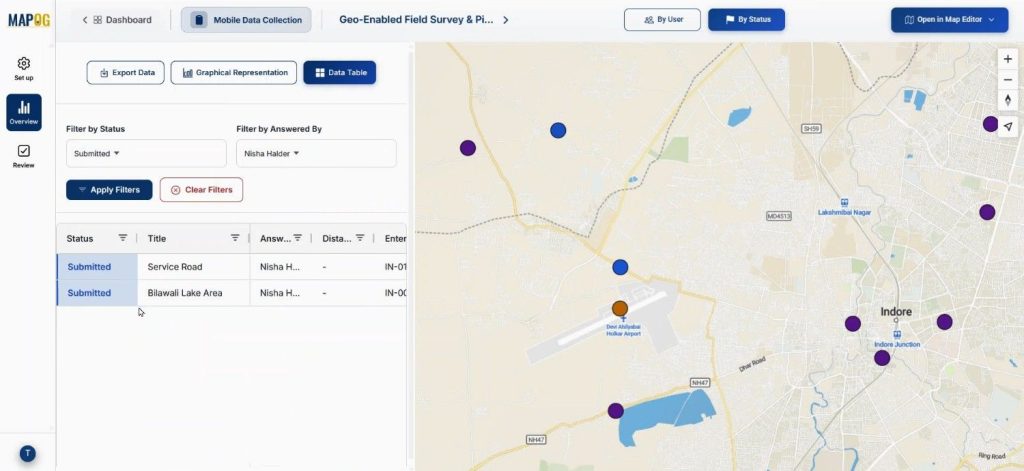Click the orange marker near the airport

(x=620, y=308)
